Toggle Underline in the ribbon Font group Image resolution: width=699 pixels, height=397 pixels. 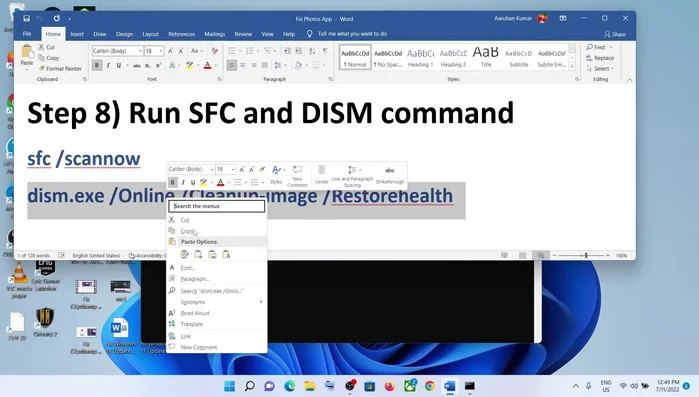pos(119,65)
